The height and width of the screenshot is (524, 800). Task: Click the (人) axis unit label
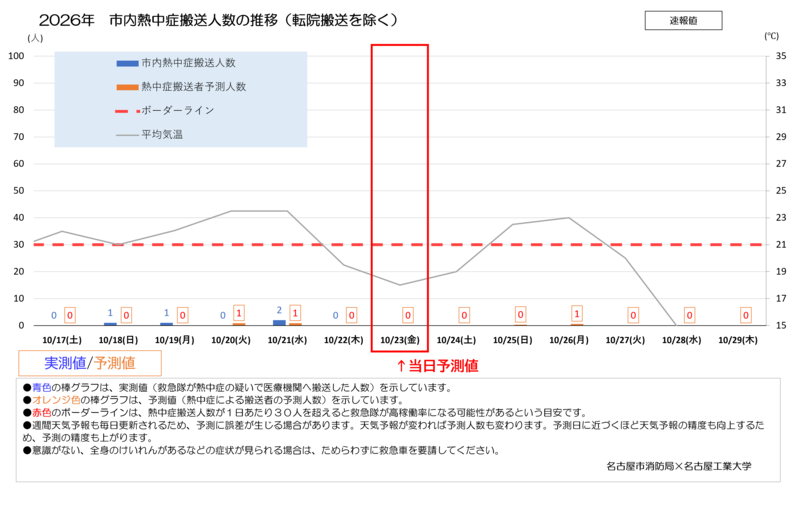[35, 38]
